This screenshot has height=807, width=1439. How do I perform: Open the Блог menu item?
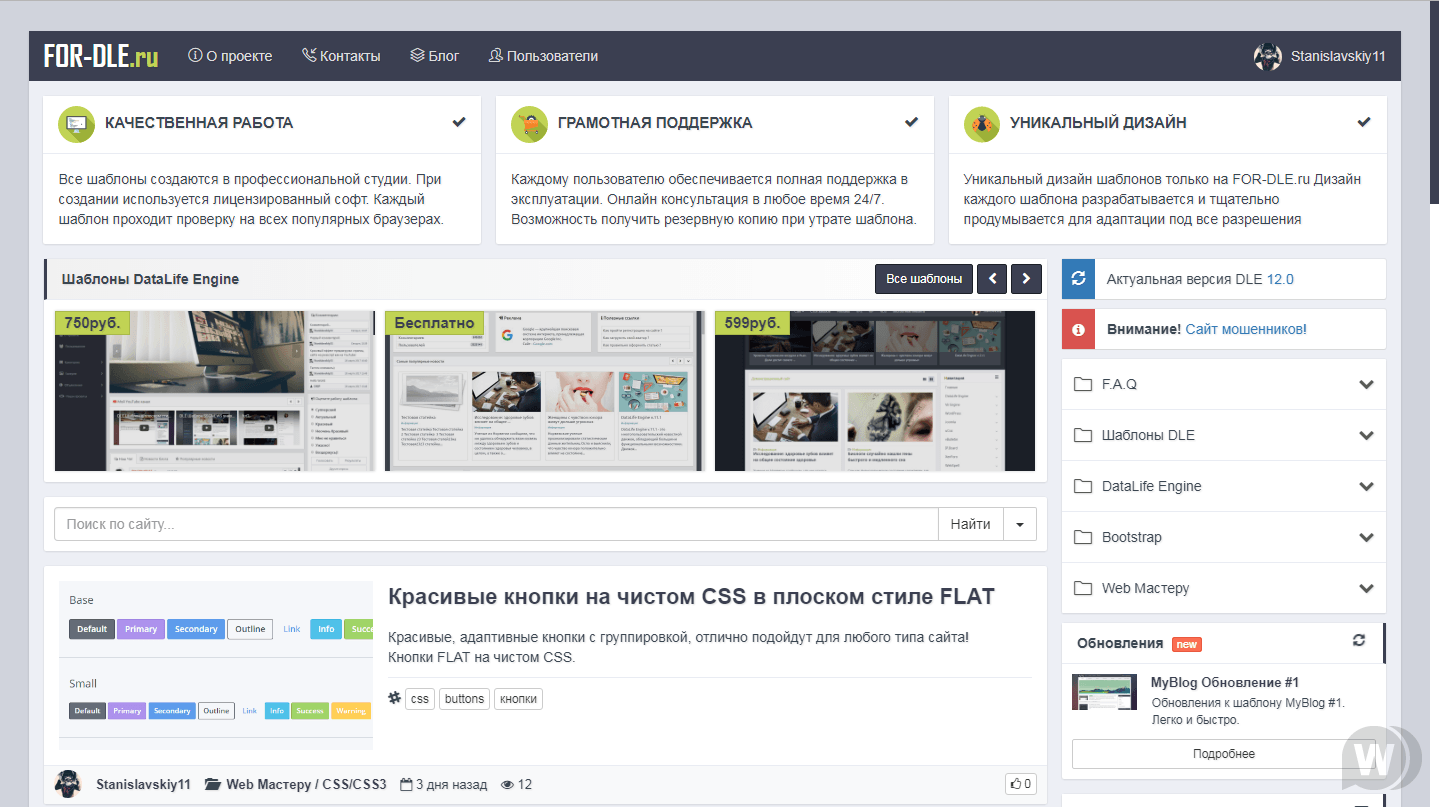435,56
